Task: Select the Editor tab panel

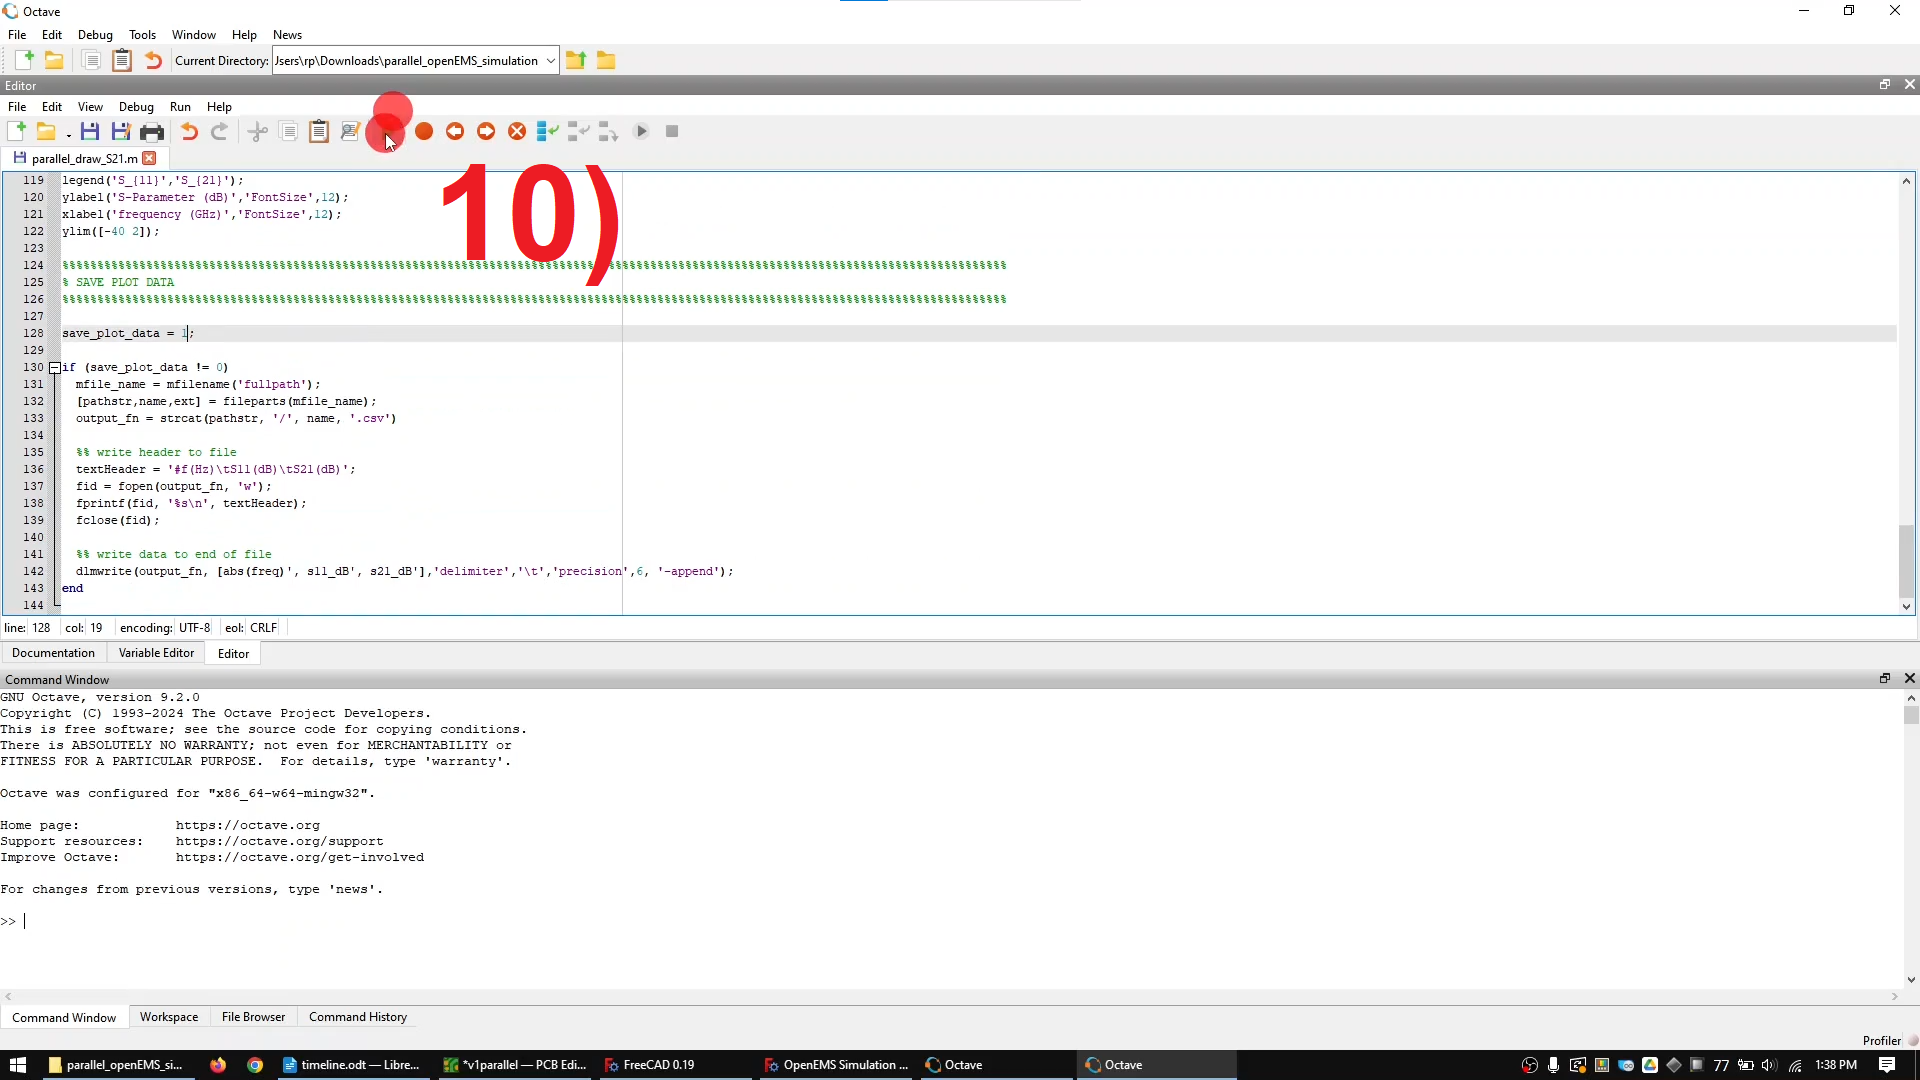Action: [x=232, y=653]
